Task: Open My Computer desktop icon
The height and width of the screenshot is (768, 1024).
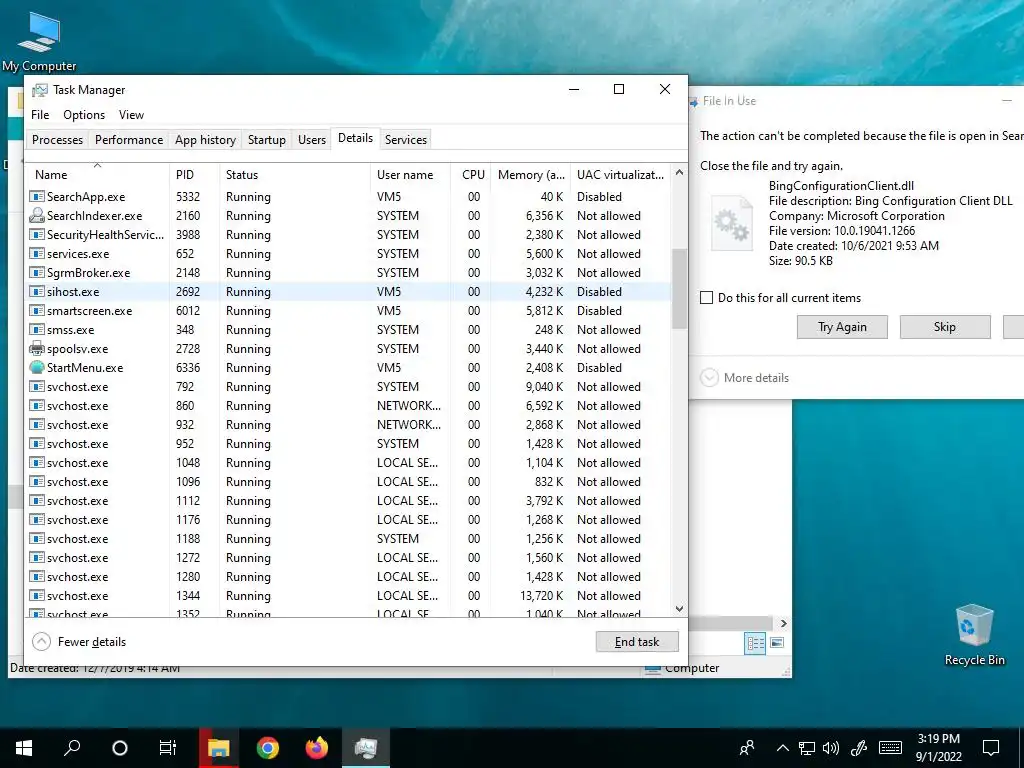Action: tap(39, 40)
